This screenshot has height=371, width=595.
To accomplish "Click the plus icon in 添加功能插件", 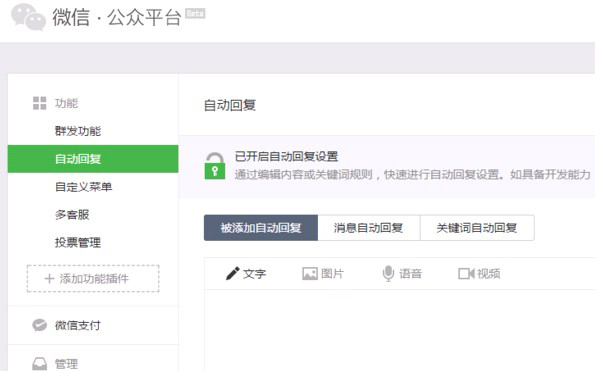I will (49, 279).
